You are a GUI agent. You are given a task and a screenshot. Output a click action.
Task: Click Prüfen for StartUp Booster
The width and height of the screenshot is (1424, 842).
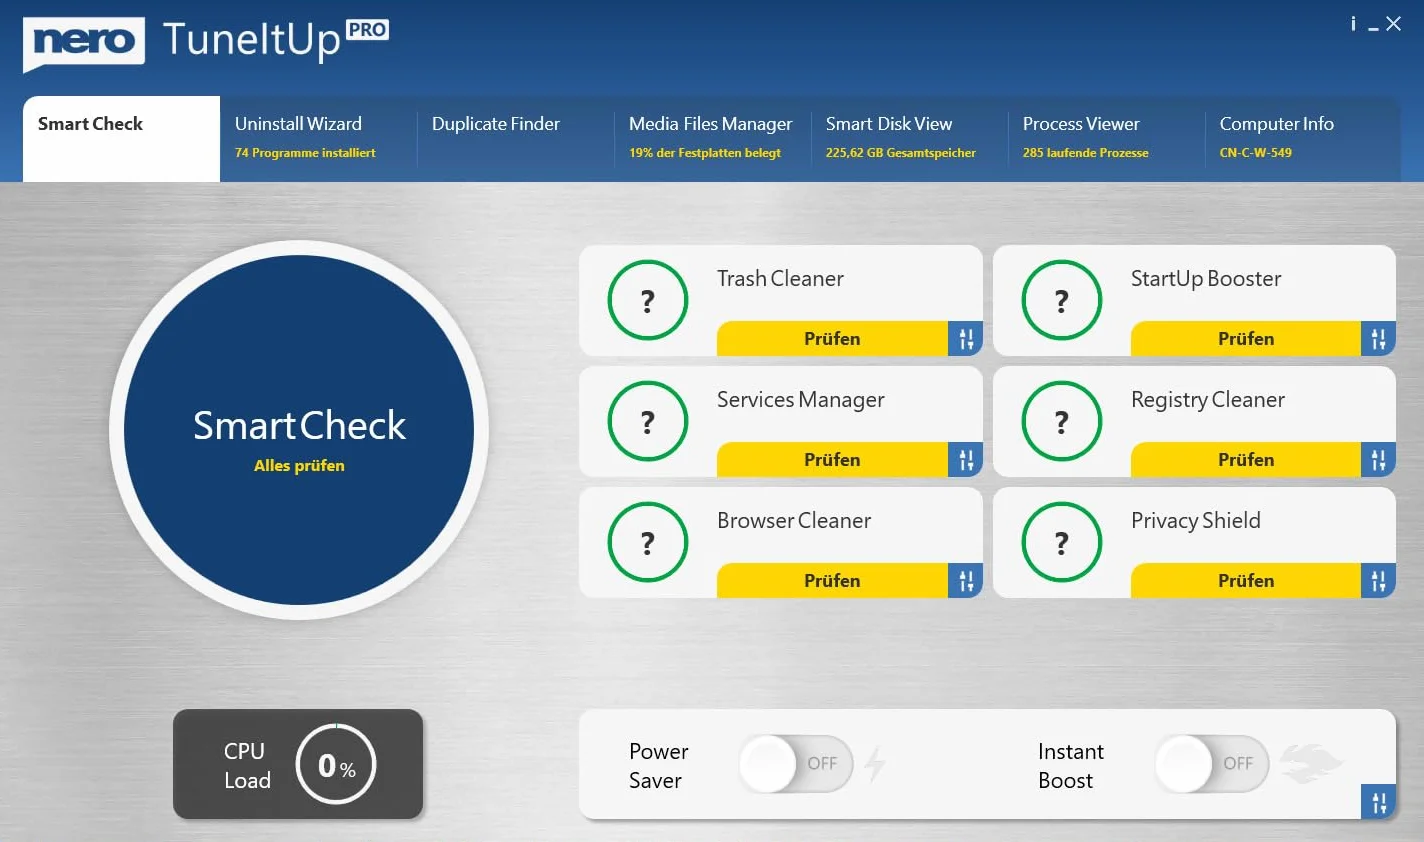pos(1246,339)
